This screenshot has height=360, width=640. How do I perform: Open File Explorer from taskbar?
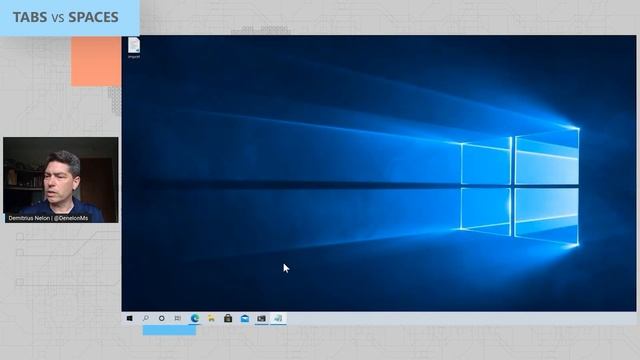211,318
